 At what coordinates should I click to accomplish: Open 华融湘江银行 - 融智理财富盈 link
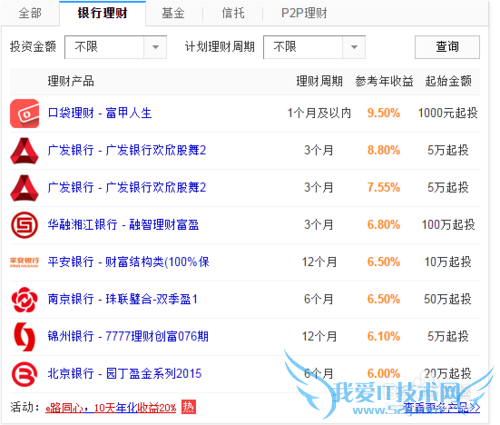click(x=123, y=225)
